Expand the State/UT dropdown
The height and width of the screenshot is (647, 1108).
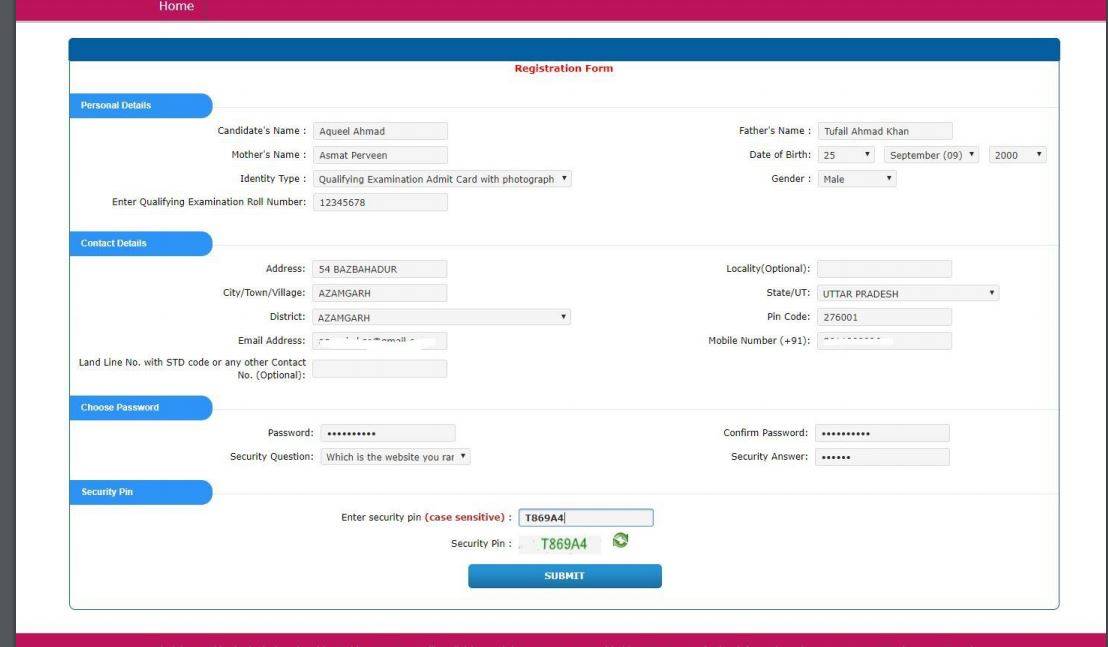pyautogui.click(x=908, y=294)
